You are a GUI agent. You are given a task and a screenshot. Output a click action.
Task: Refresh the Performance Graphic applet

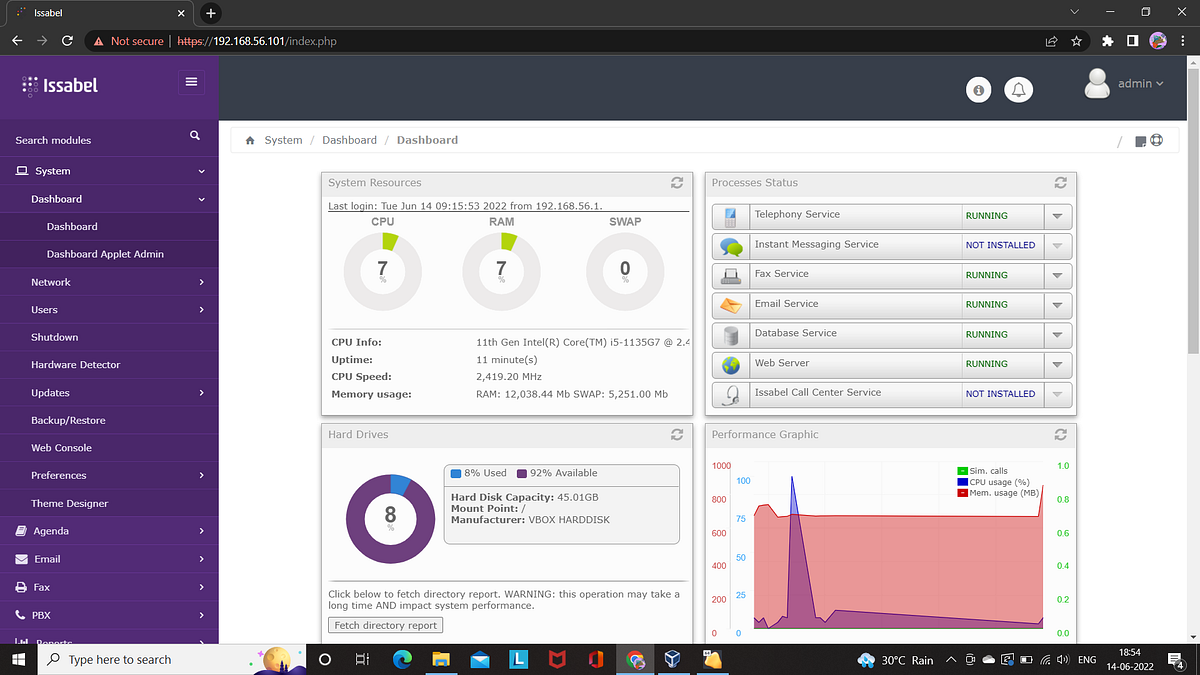point(1061,435)
